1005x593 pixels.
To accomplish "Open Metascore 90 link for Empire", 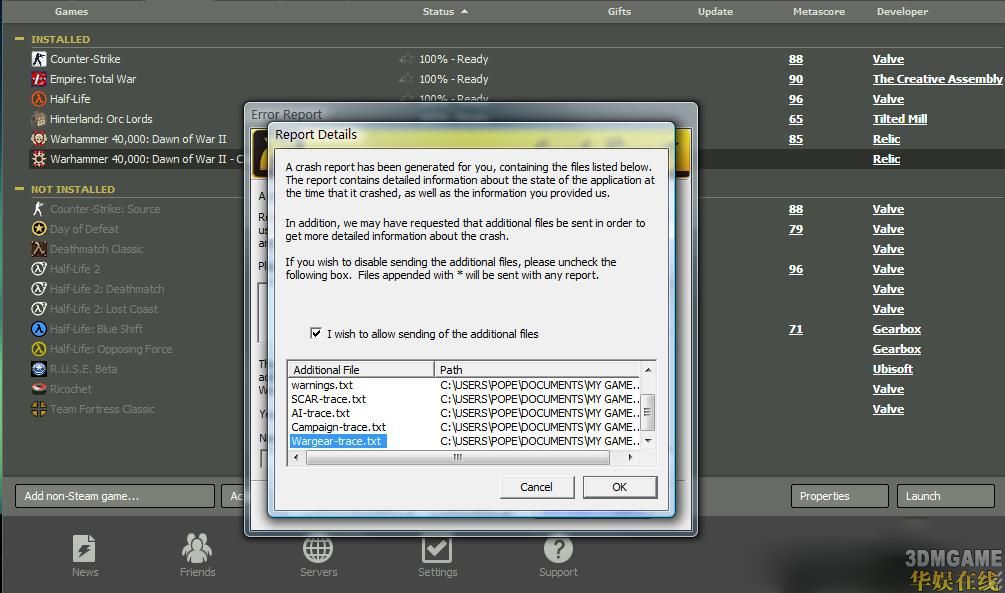I will pos(795,79).
